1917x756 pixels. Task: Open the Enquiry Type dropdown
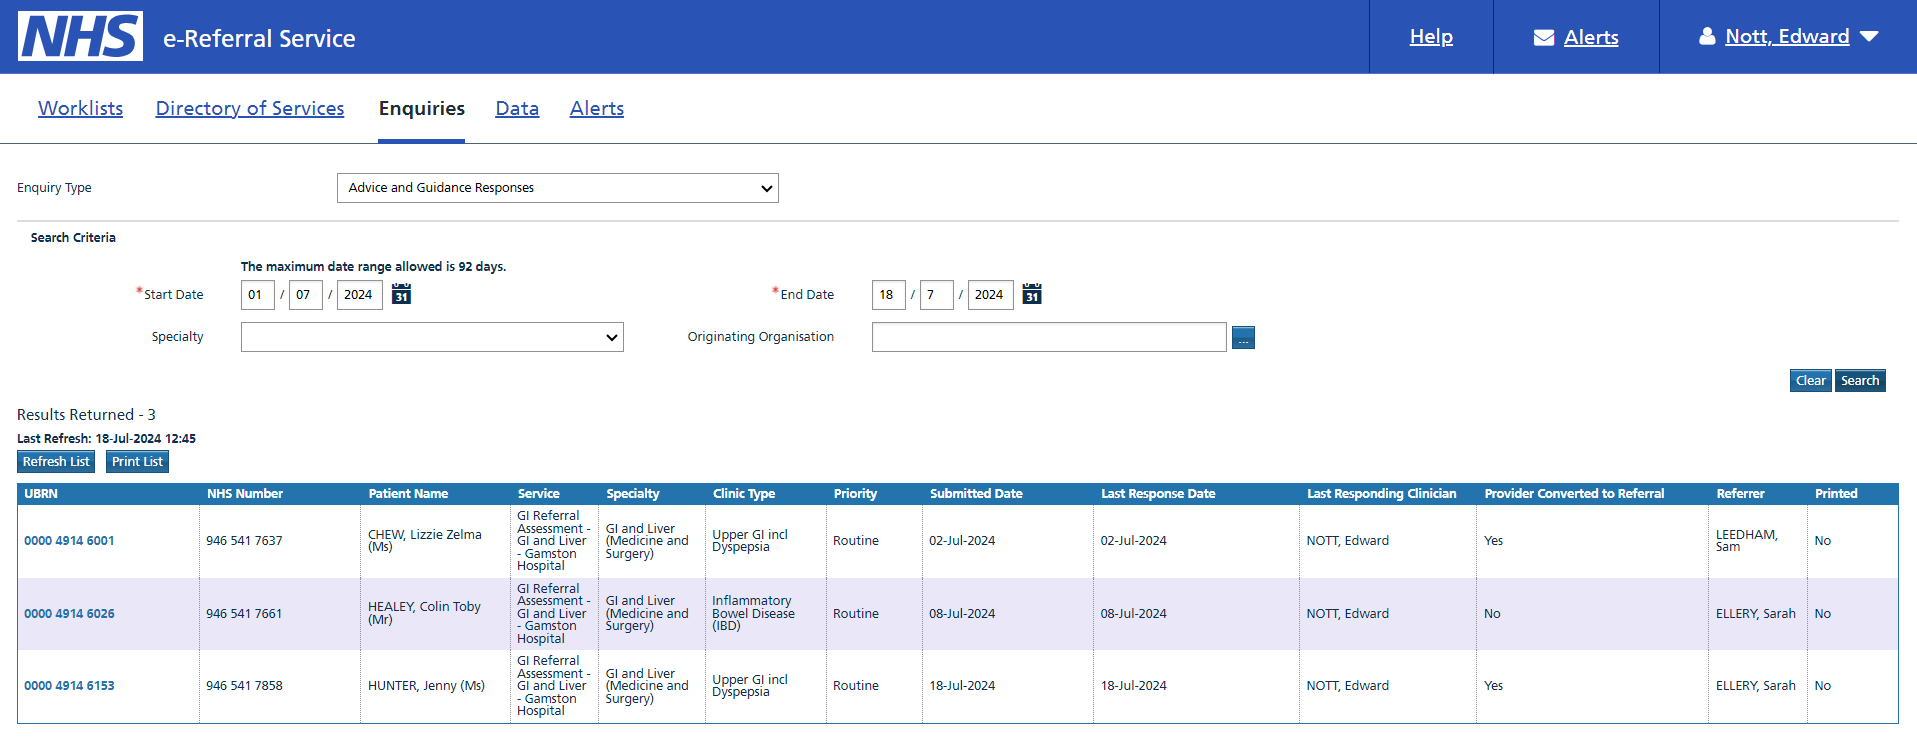pyautogui.click(x=558, y=188)
